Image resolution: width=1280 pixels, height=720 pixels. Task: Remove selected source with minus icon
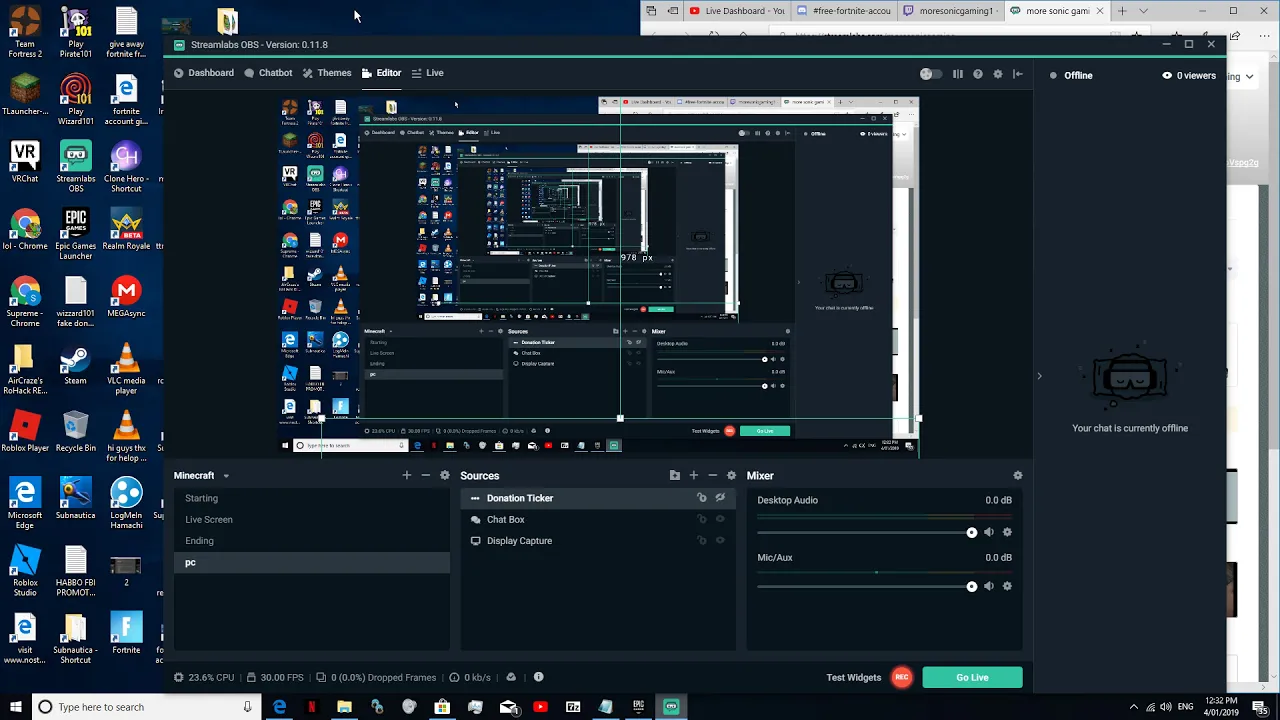pyautogui.click(x=712, y=476)
